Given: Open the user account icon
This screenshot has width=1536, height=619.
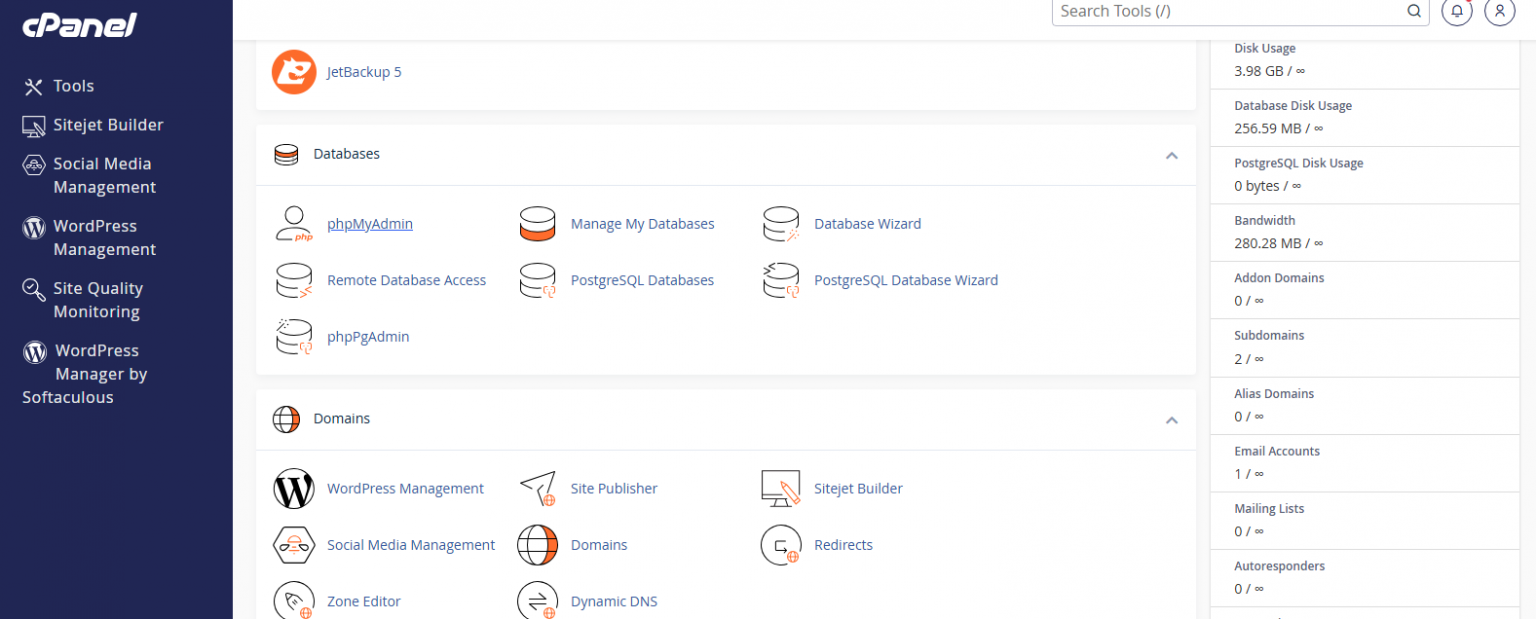Looking at the screenshot, I should (1499, 12).
